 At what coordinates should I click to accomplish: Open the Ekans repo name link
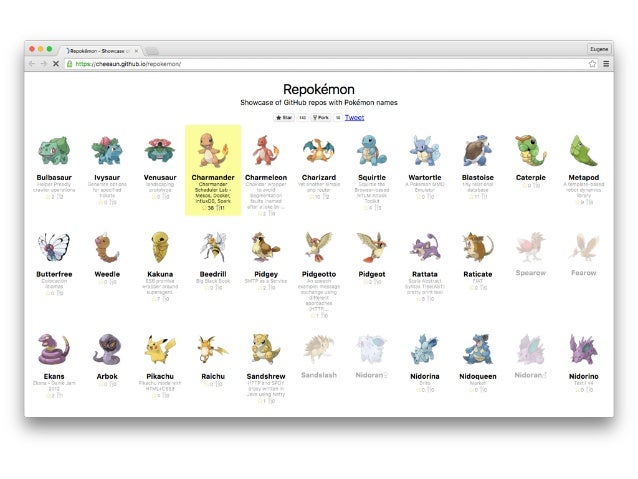click(54, 376)
